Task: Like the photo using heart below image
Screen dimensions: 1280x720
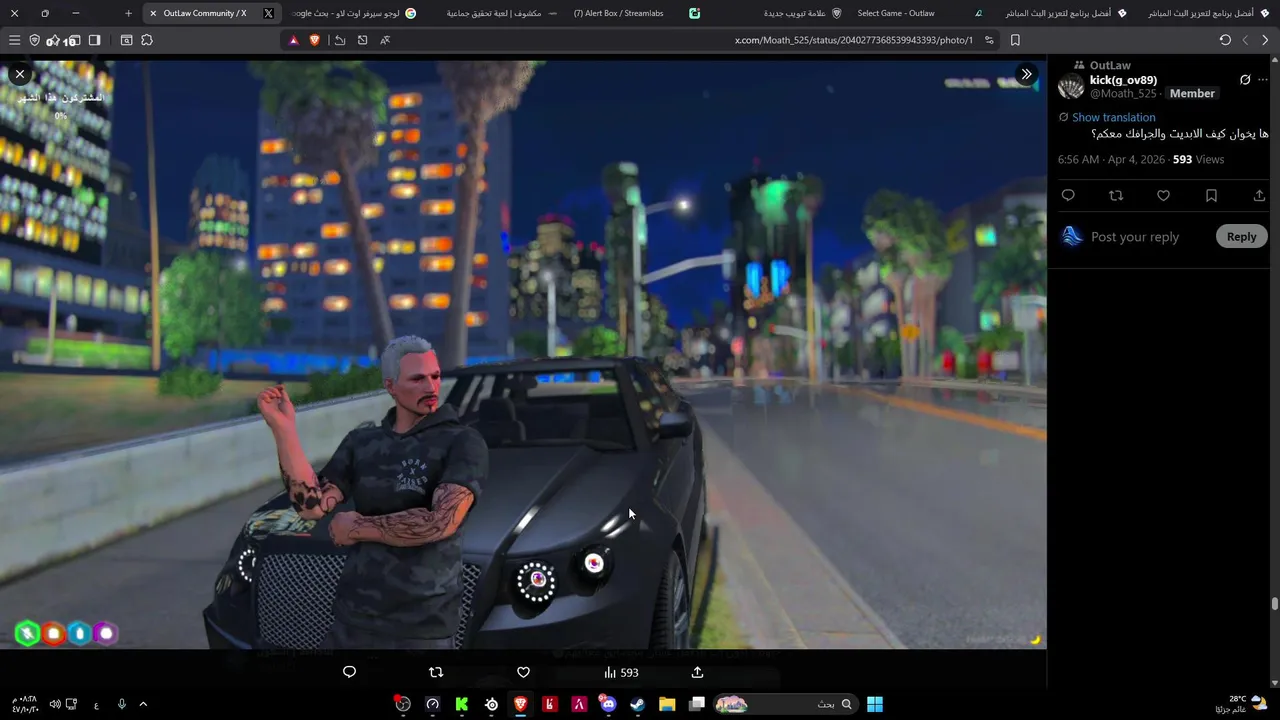Action: tap(523, 672)
